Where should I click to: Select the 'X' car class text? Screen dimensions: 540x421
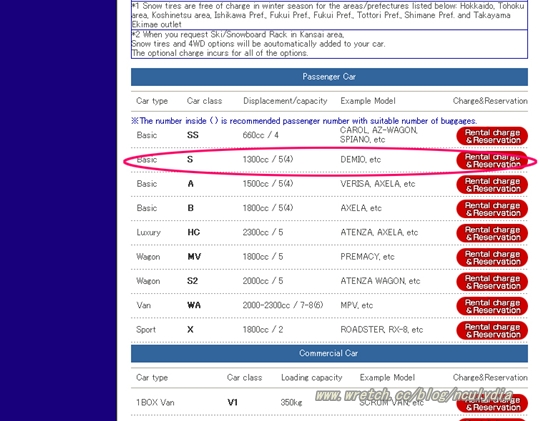190,329
